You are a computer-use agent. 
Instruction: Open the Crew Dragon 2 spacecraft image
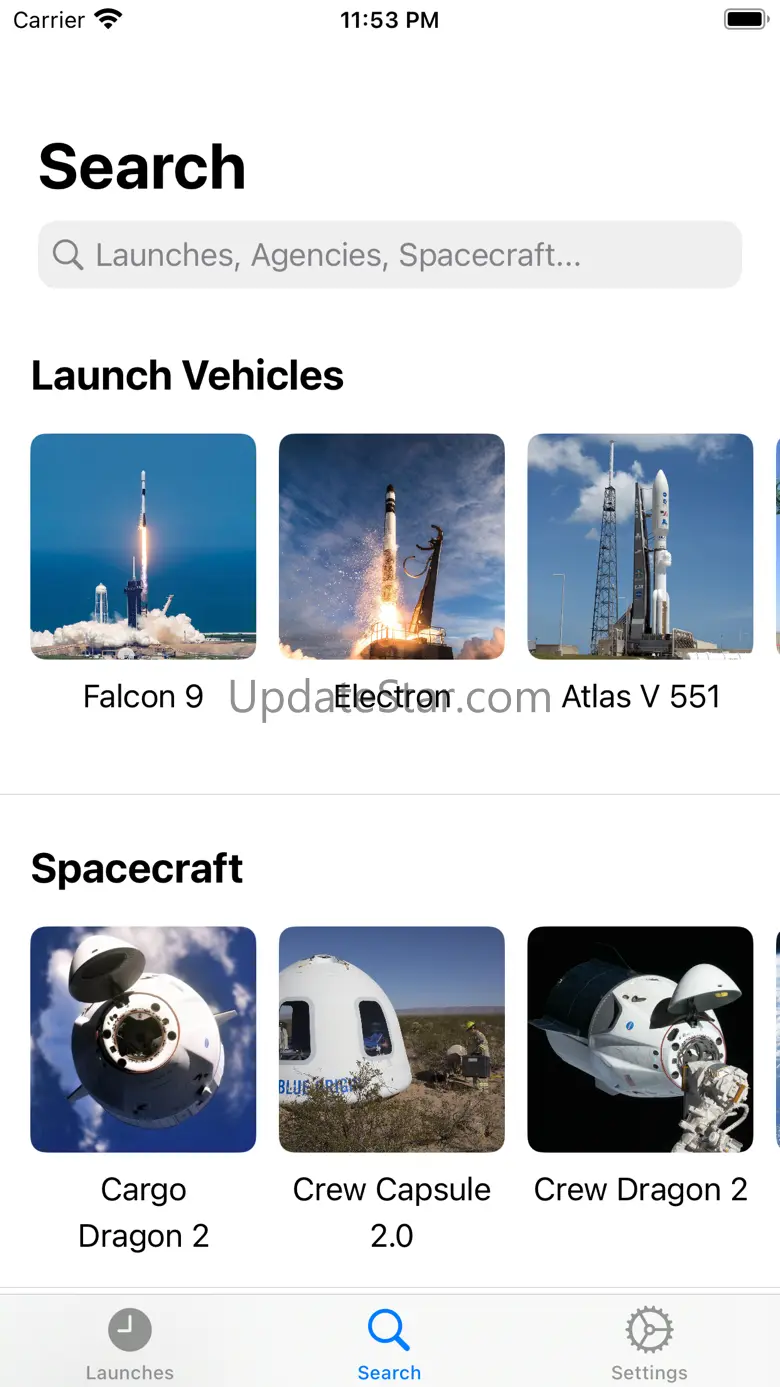click(640, 1039)
